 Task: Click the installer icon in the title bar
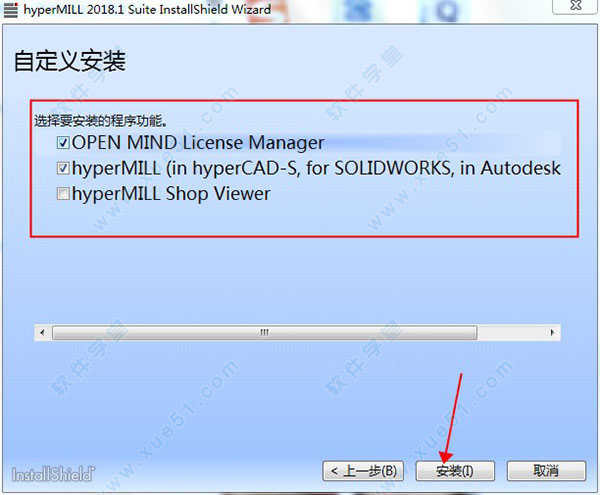coord(11,9)
